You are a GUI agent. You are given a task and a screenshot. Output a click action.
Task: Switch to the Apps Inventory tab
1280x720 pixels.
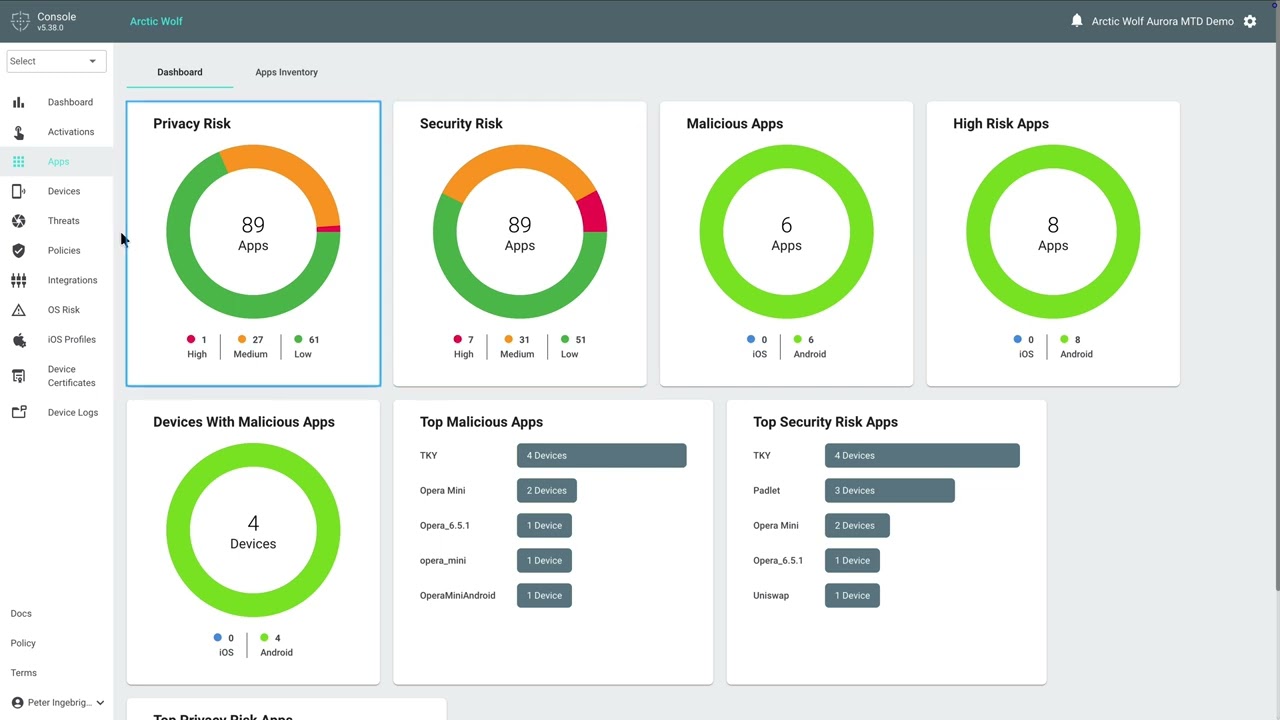(286, 72)
